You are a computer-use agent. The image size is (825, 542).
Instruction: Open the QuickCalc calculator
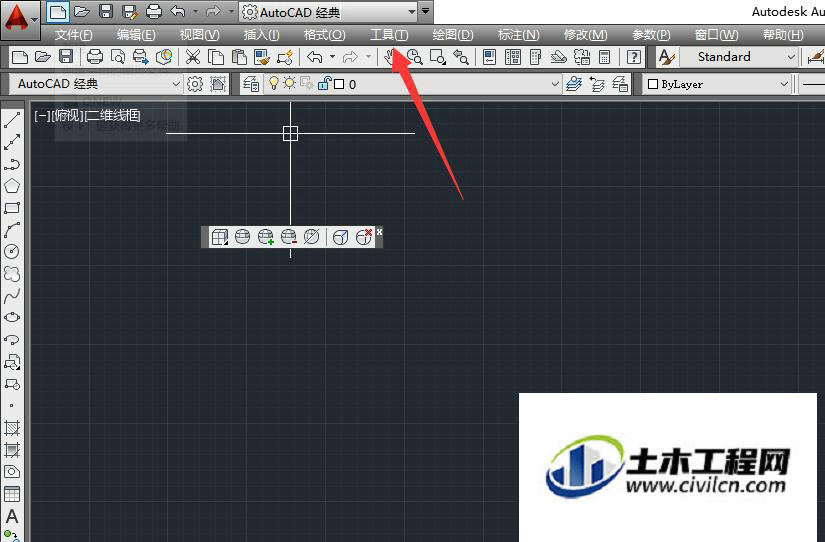(605, 57)
